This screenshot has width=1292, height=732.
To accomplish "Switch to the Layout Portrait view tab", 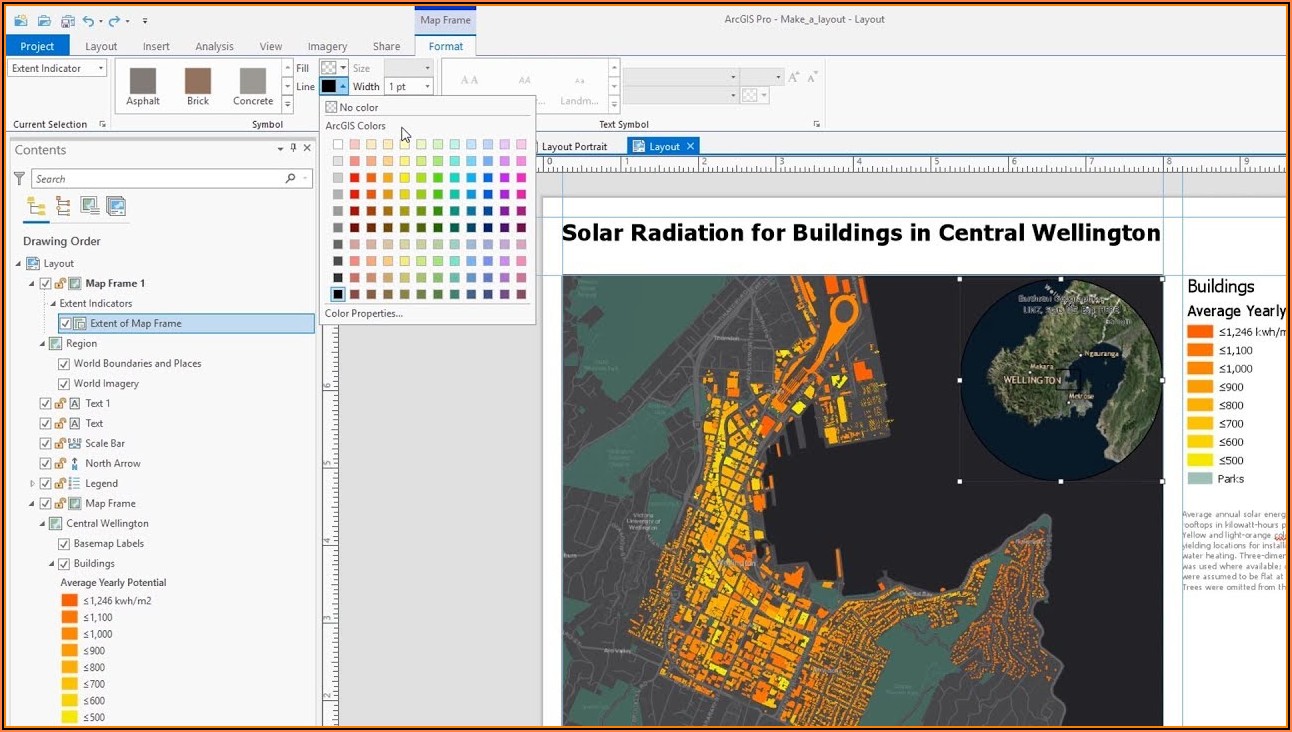I will (574, 147).
